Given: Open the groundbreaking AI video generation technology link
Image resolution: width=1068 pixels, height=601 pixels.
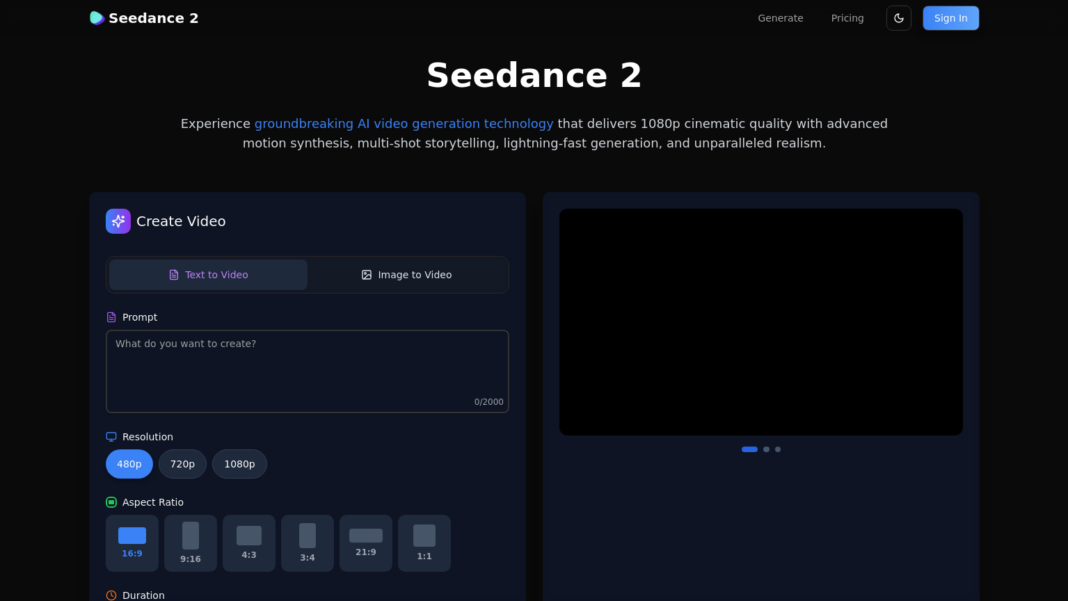Looking at the screenshot, I should tap(403, 124).
